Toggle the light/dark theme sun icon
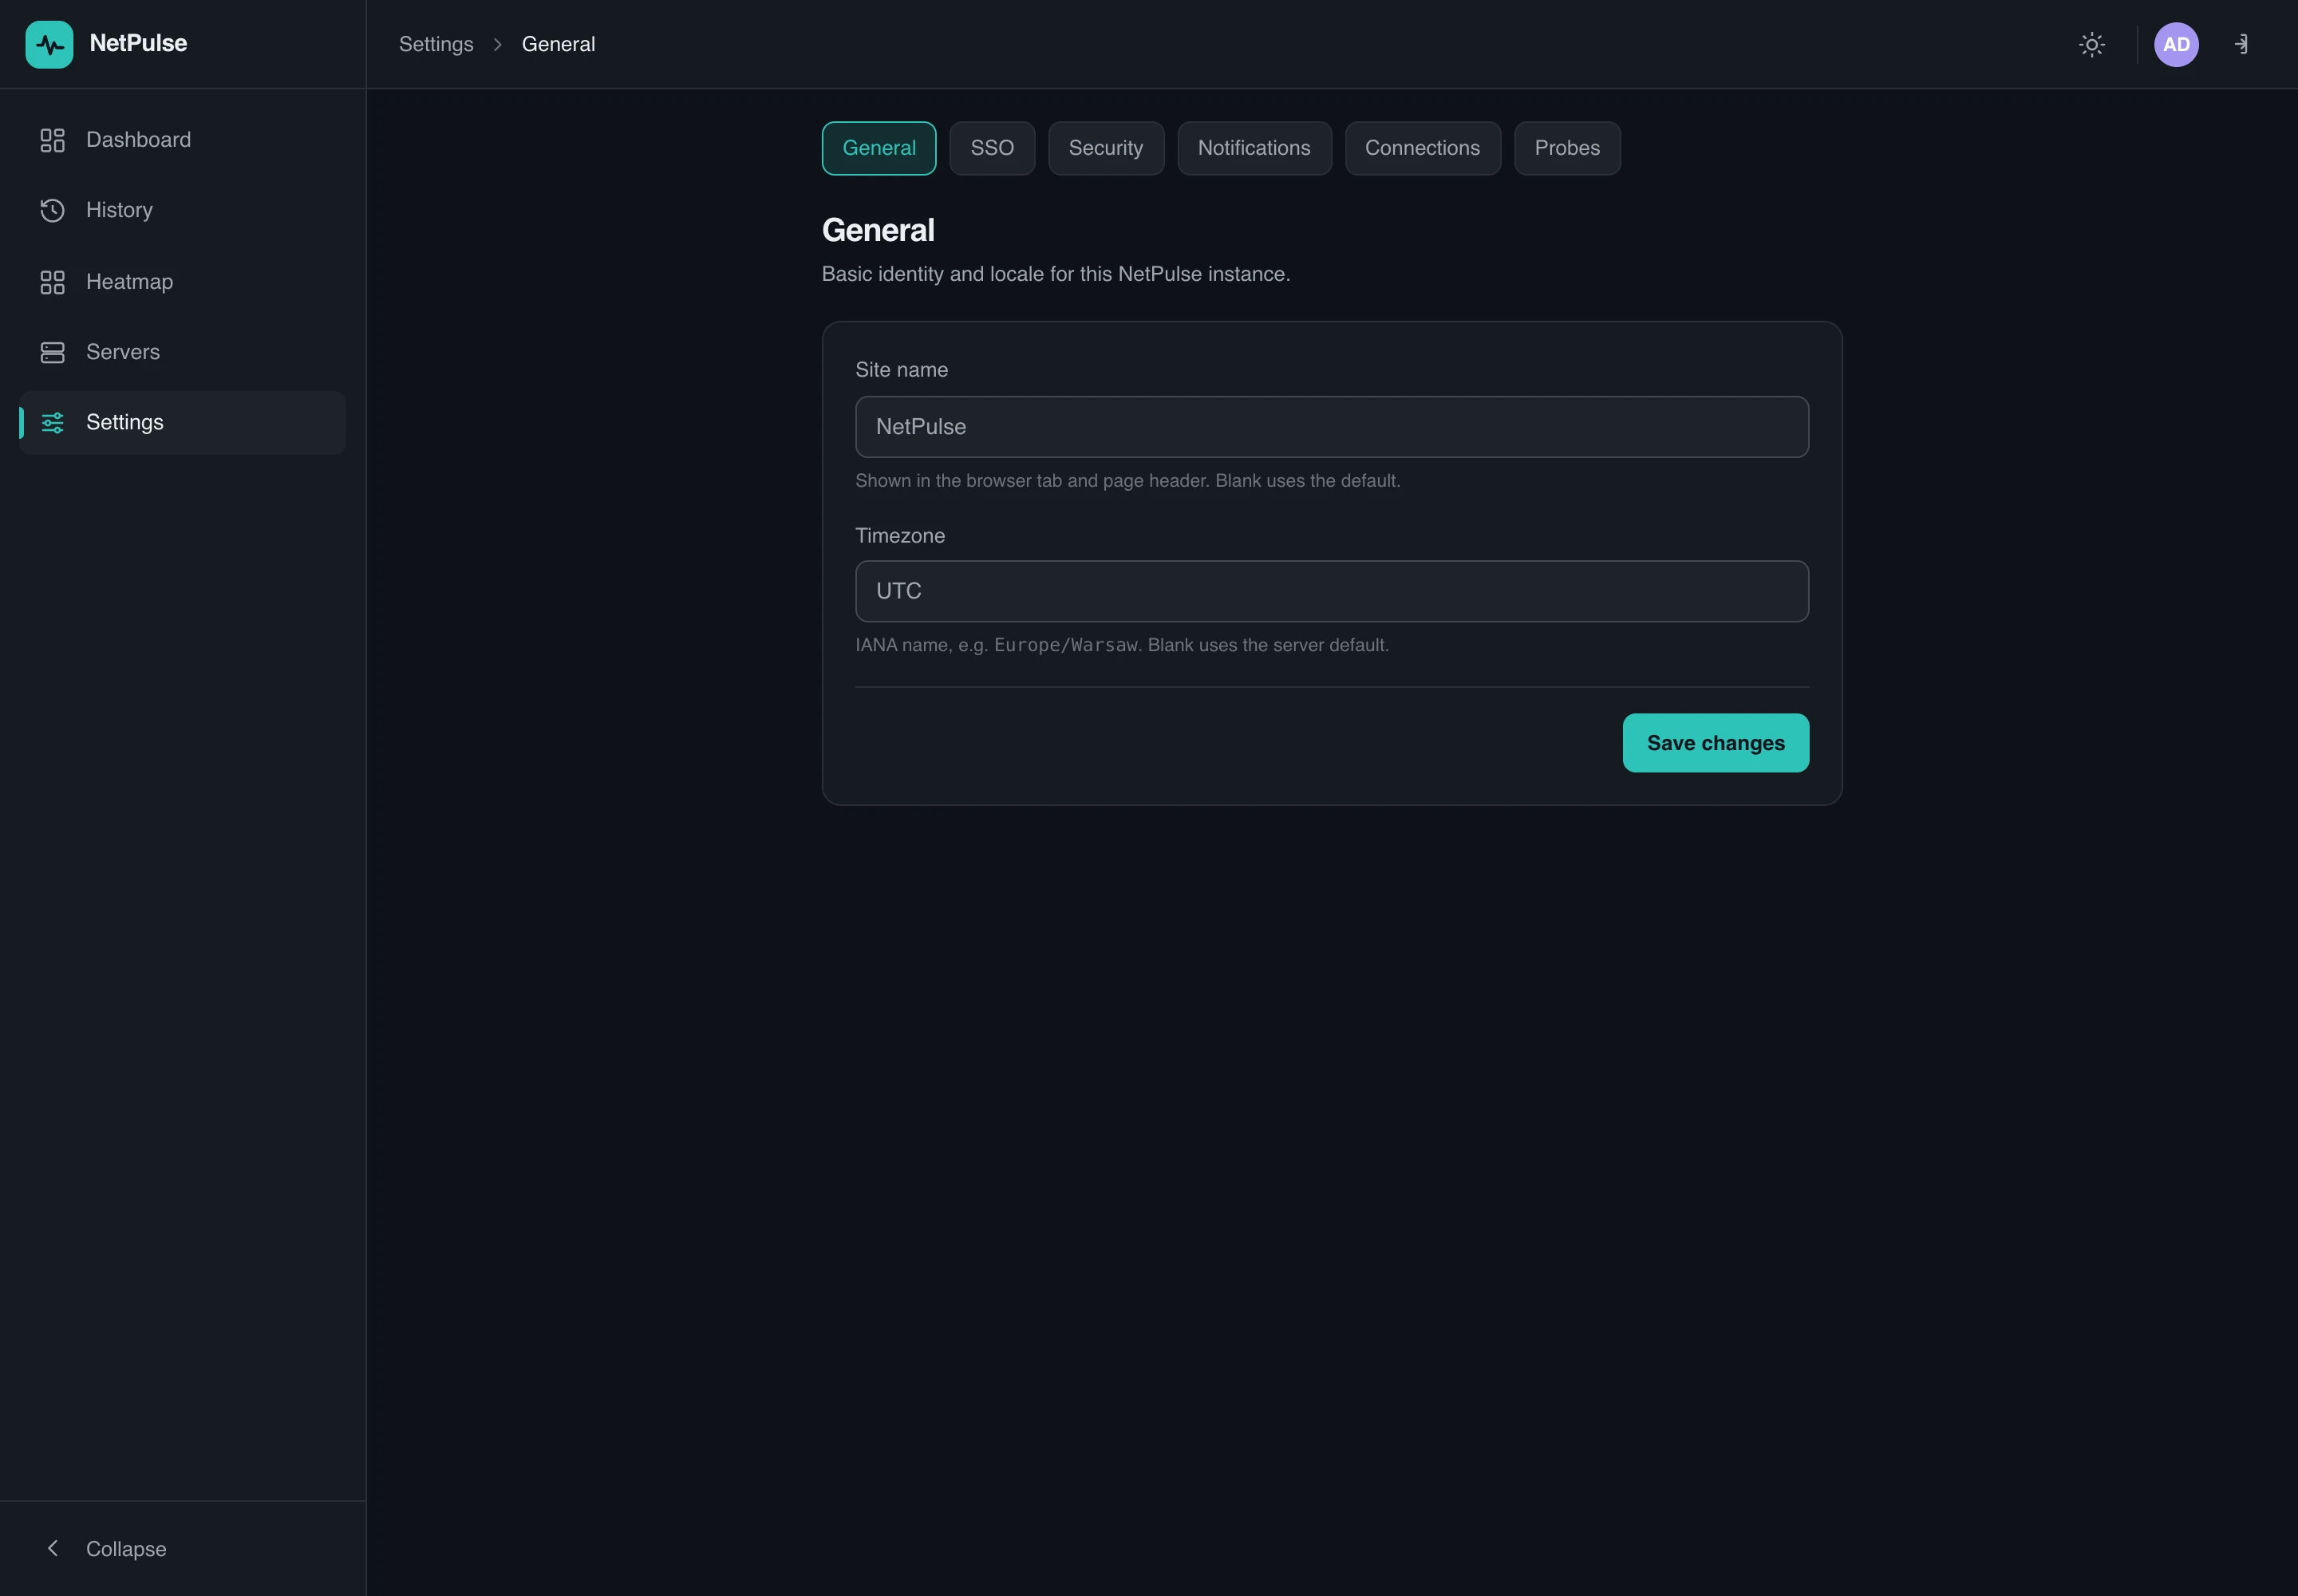The width and height of the screenshot is (2298, 1596). pyautogui.click(x=2091, y=44)
